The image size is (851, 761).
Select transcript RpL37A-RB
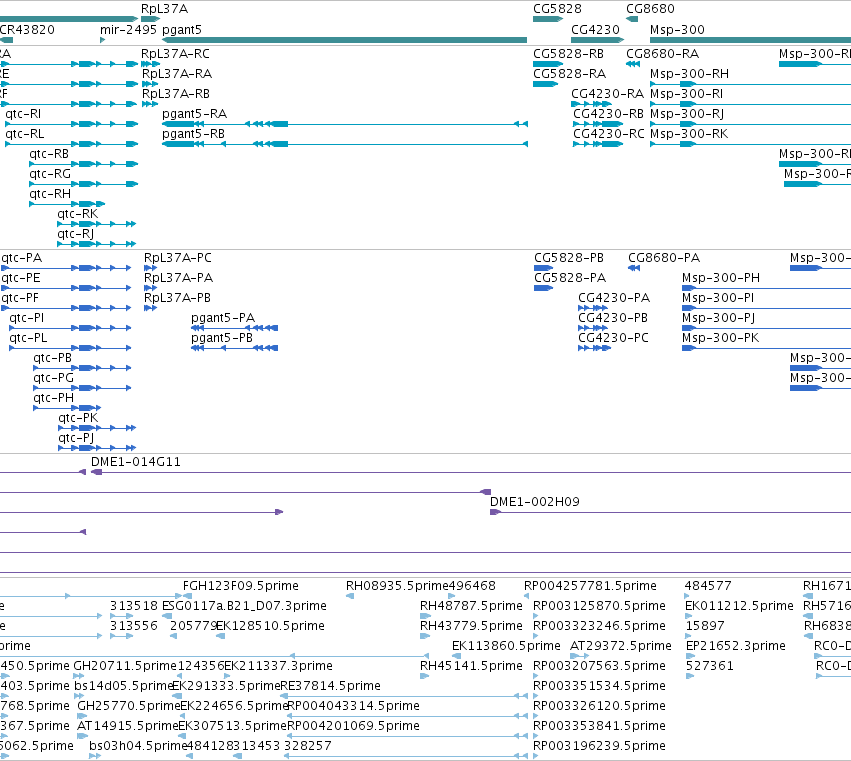(150, 104)
